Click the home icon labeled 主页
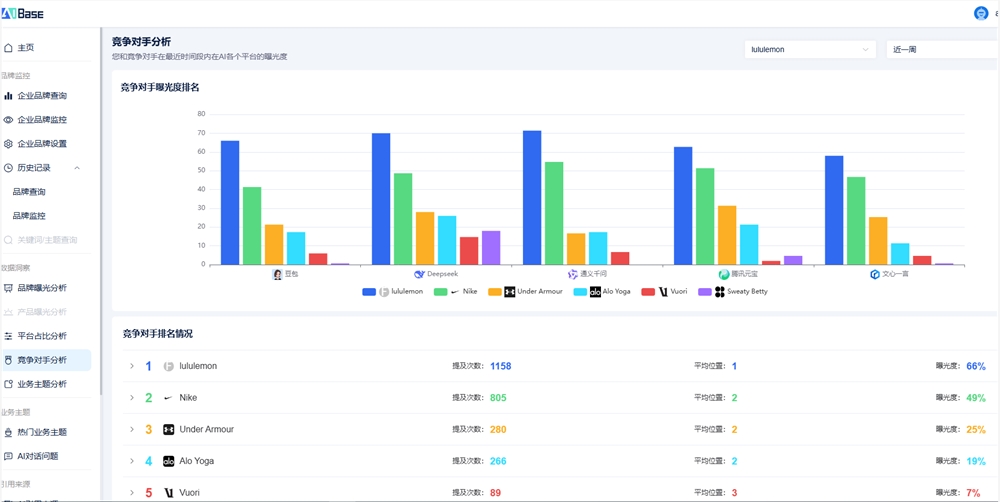This screenshot has height=502, width=1000. [9, 48]
